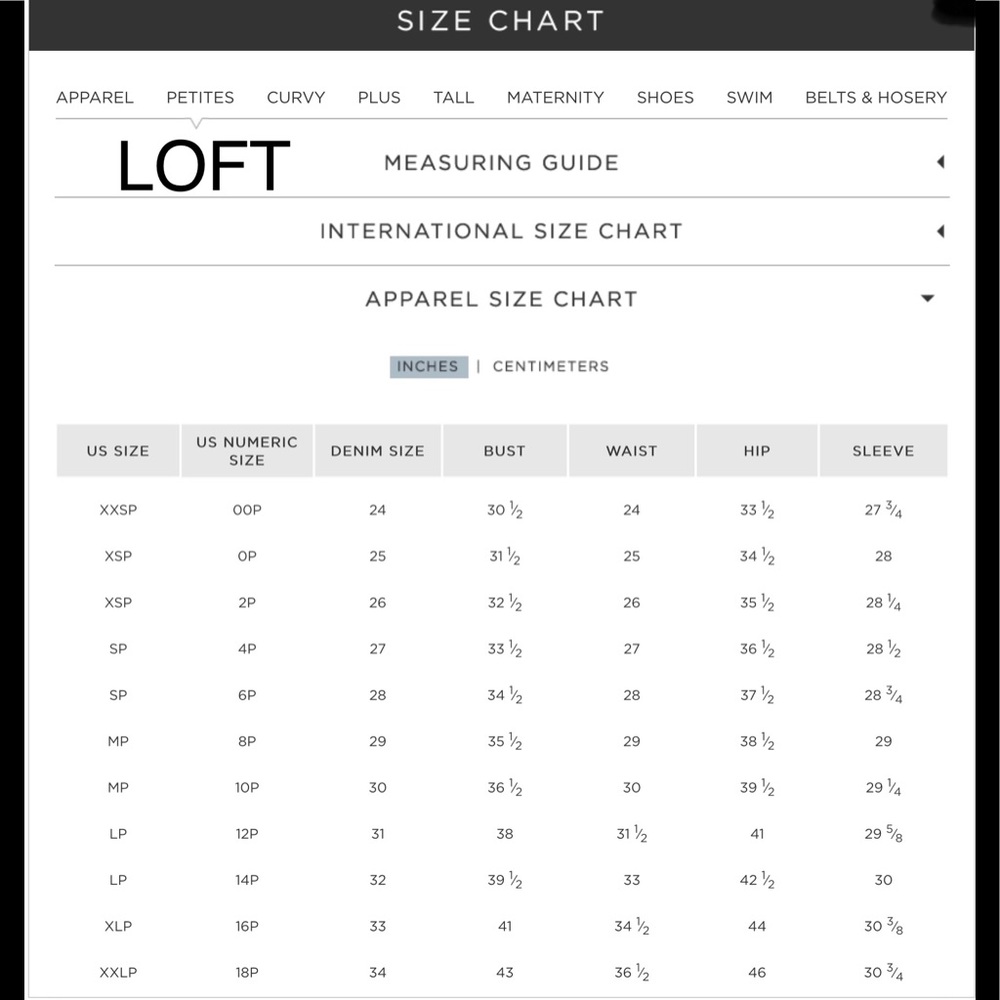Select the Petites tab

coord(200,98)
